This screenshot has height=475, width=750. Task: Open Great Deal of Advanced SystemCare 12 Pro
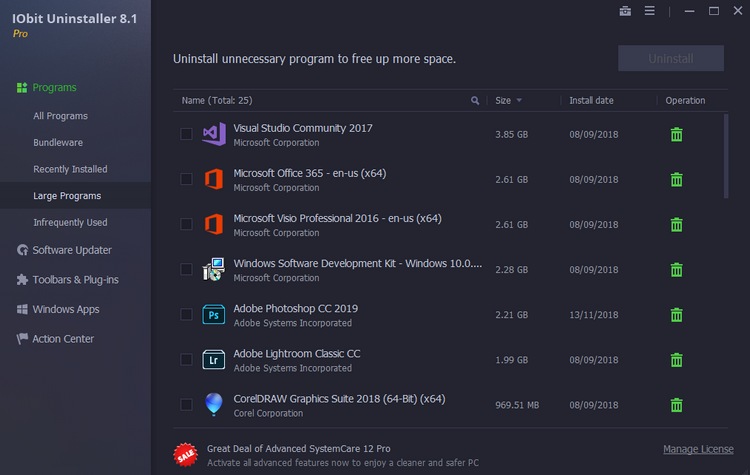pos(298,449)
